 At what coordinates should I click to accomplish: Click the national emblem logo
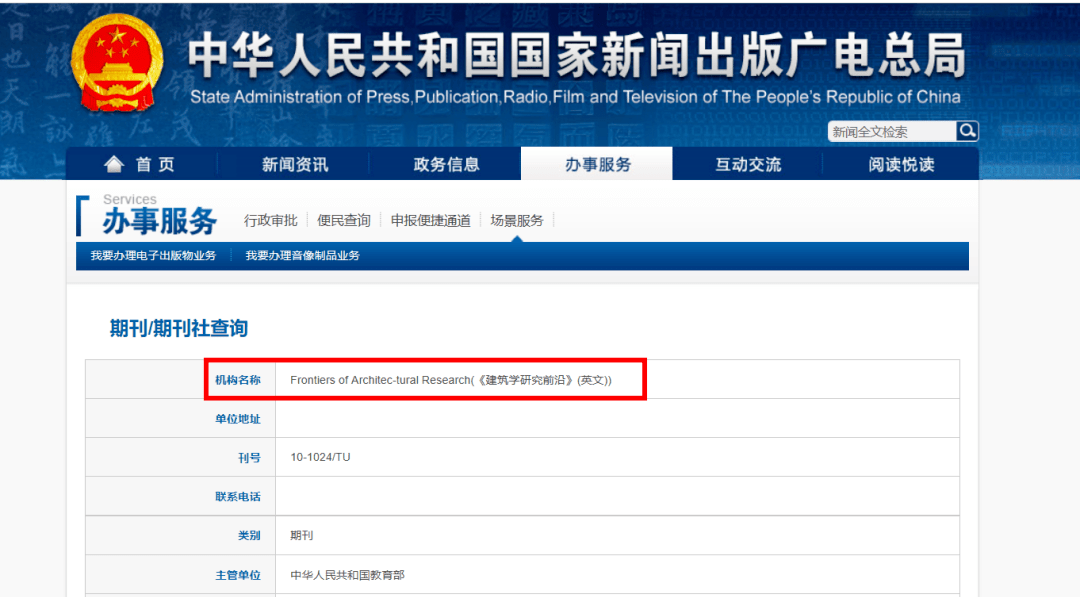coord(117,67)
